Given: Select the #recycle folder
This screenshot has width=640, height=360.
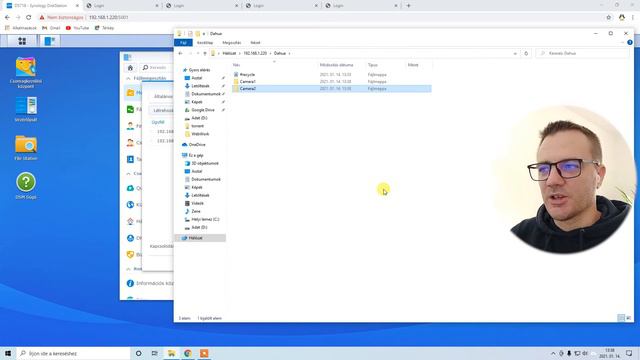Looking at the screenshot, I should click(247, 75).
